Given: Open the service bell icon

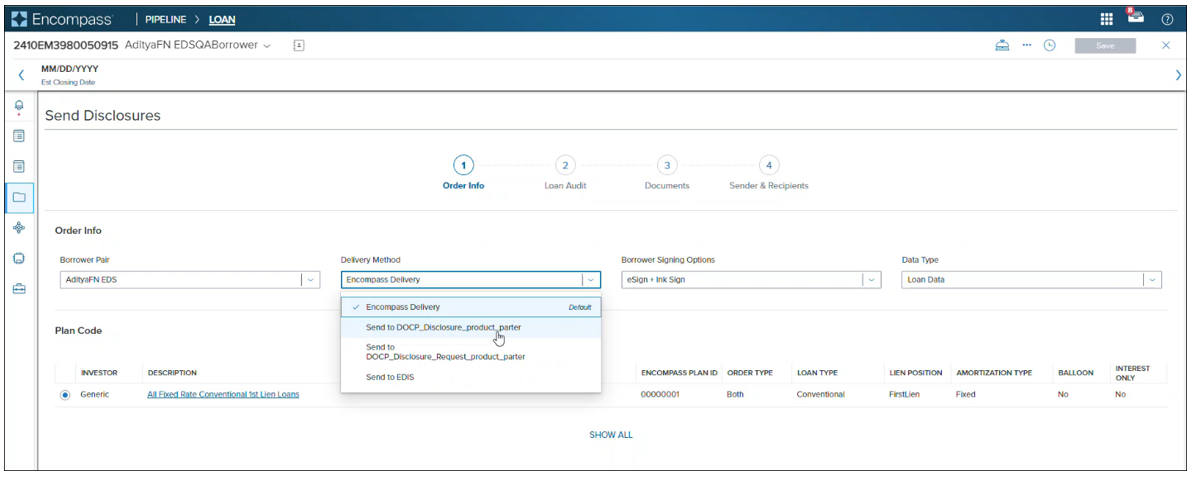Looking at the screenshot, I should coord(1002,46).
